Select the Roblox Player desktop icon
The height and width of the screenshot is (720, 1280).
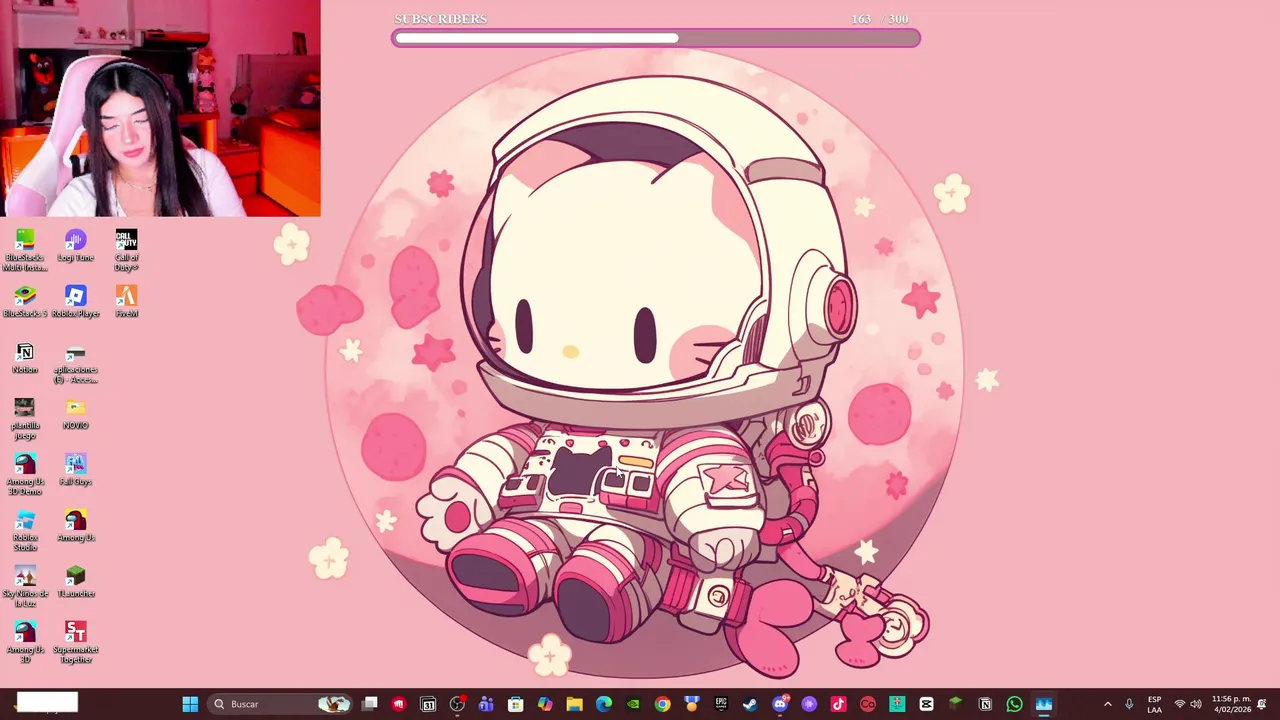pos(76,302)
